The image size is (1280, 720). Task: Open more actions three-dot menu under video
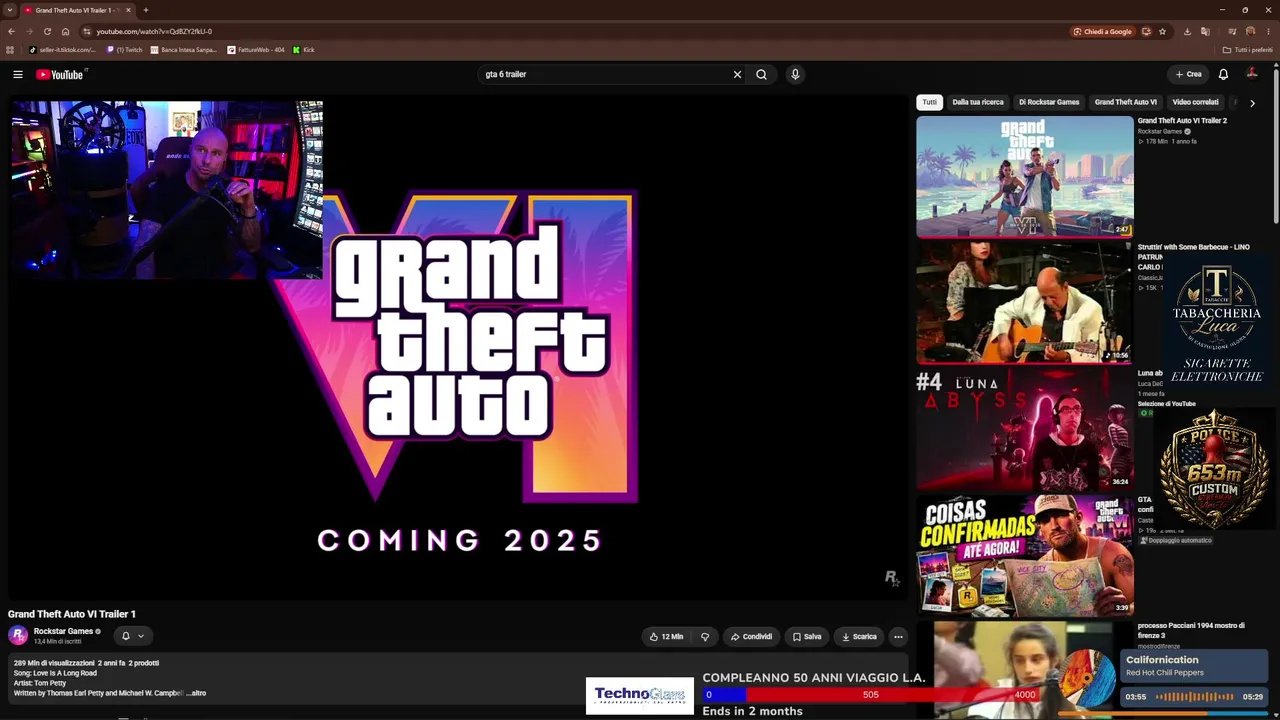(x=898, y=637)
